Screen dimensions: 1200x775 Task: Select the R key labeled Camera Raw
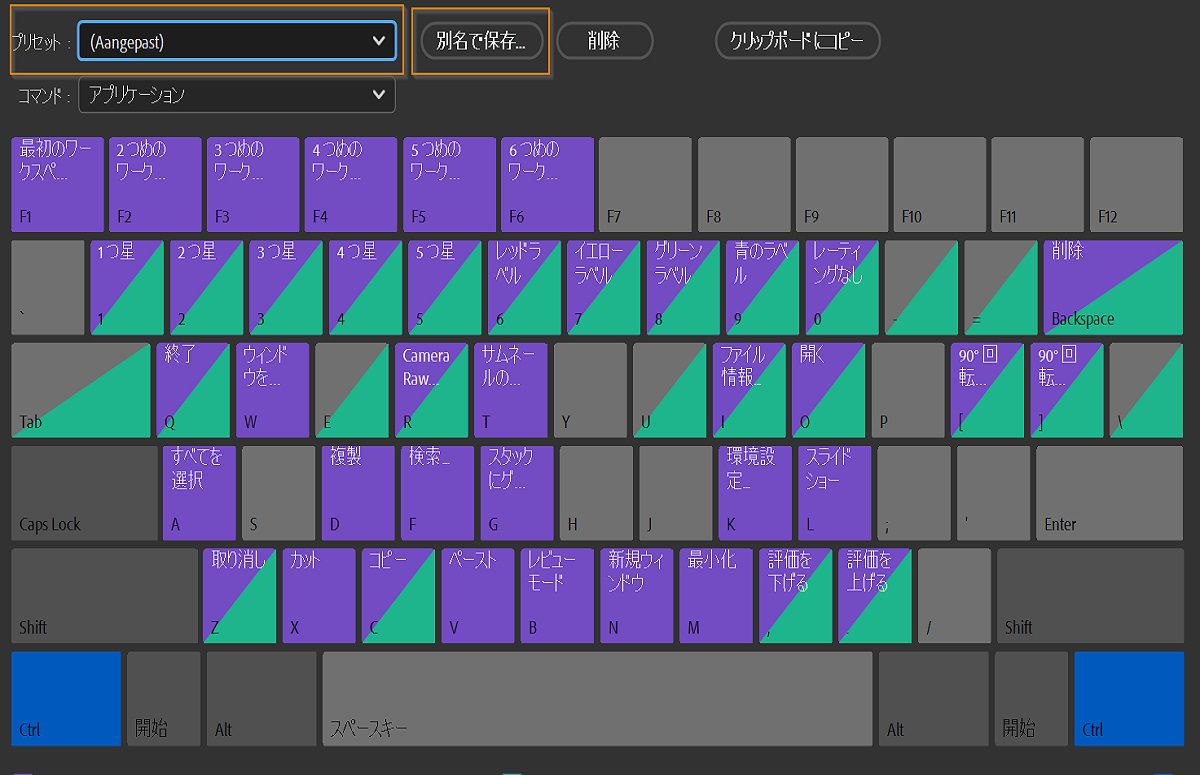432,390
